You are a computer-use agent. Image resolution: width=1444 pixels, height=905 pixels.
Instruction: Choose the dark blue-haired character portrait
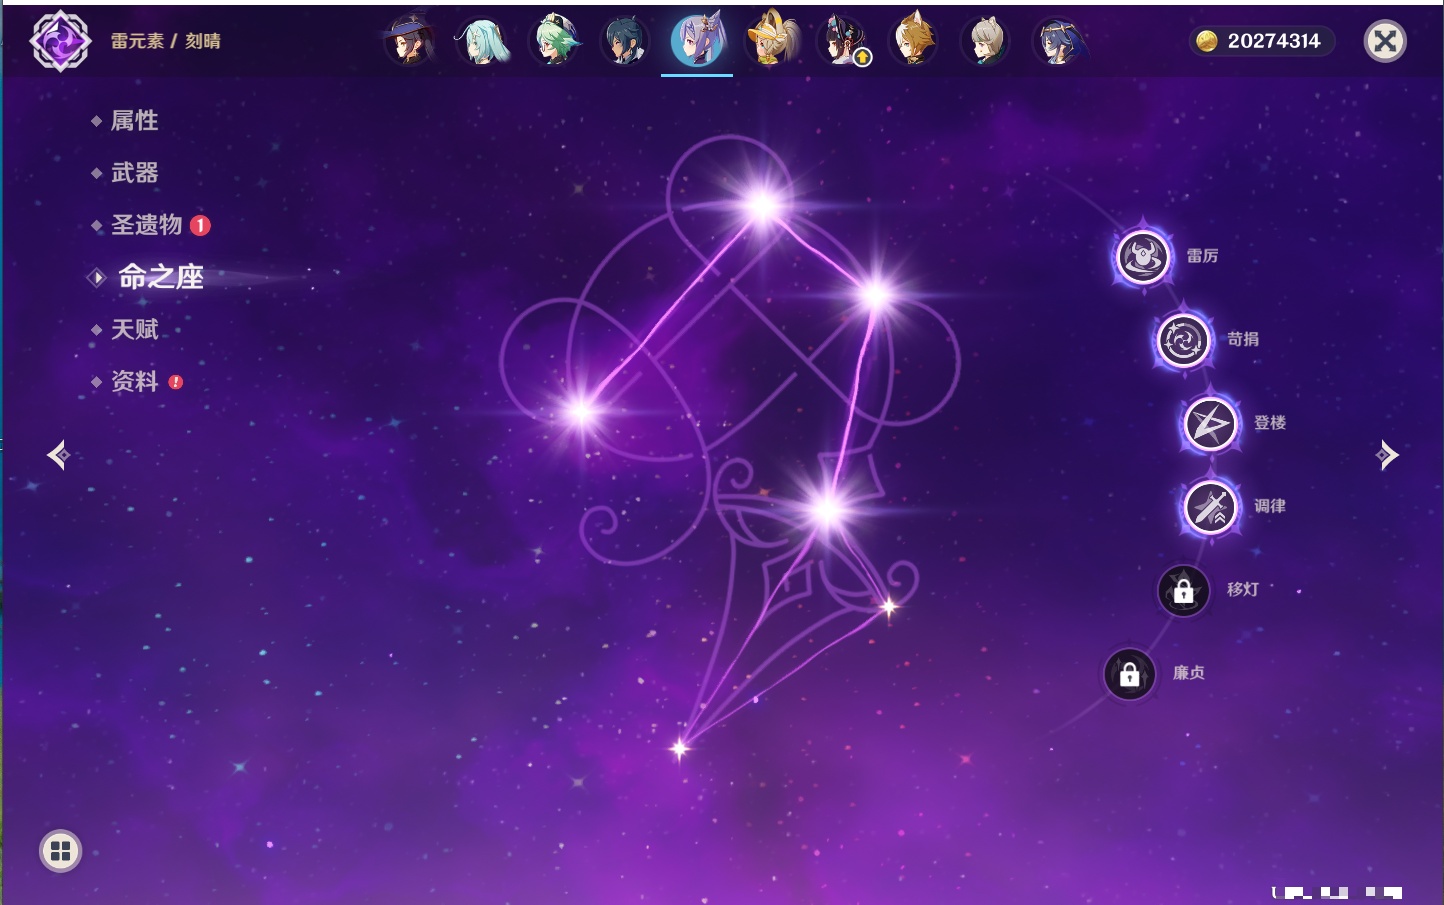pyautogui.click(x=625, y=41)
